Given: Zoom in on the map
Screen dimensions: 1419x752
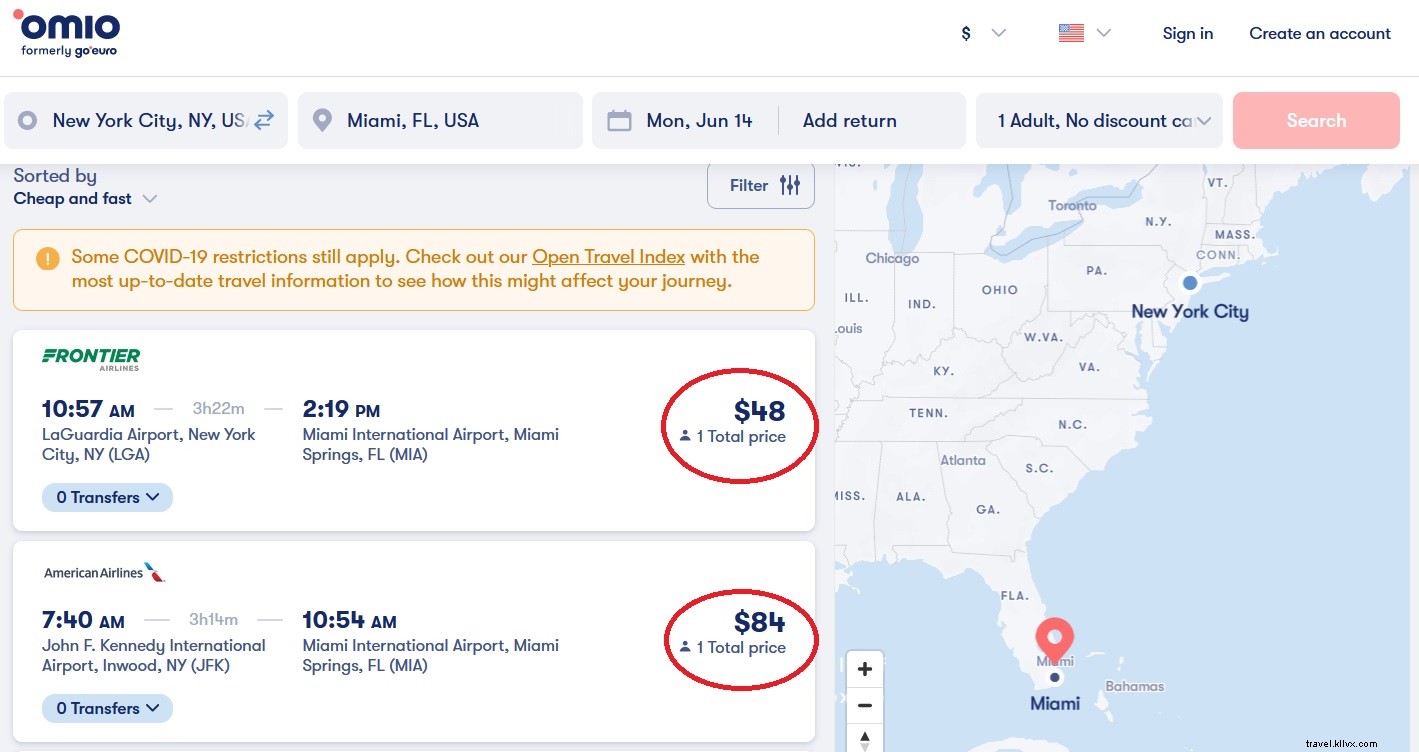Looking at the screenshot, I should 864,668.
